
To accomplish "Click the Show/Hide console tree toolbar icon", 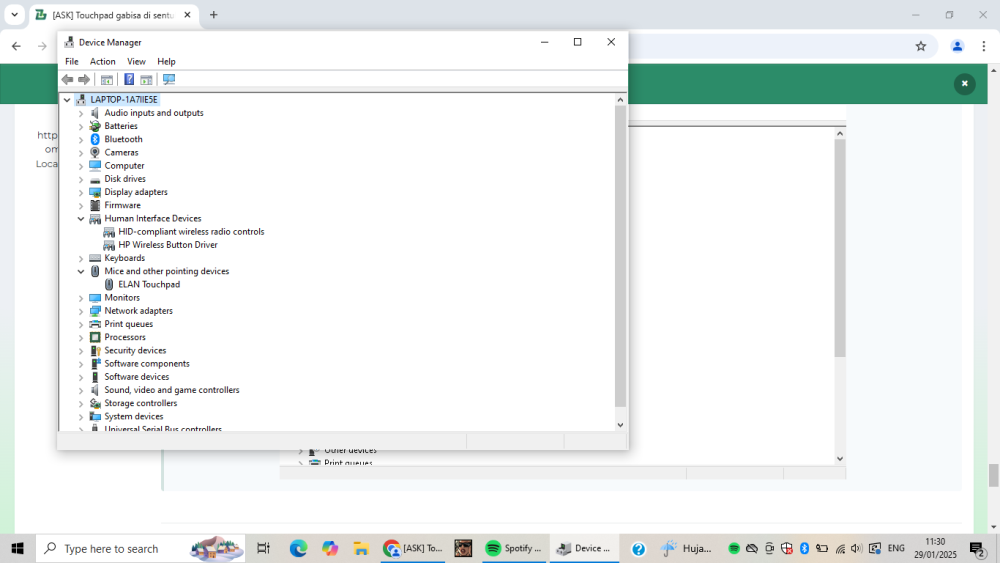I will (107, 80).
